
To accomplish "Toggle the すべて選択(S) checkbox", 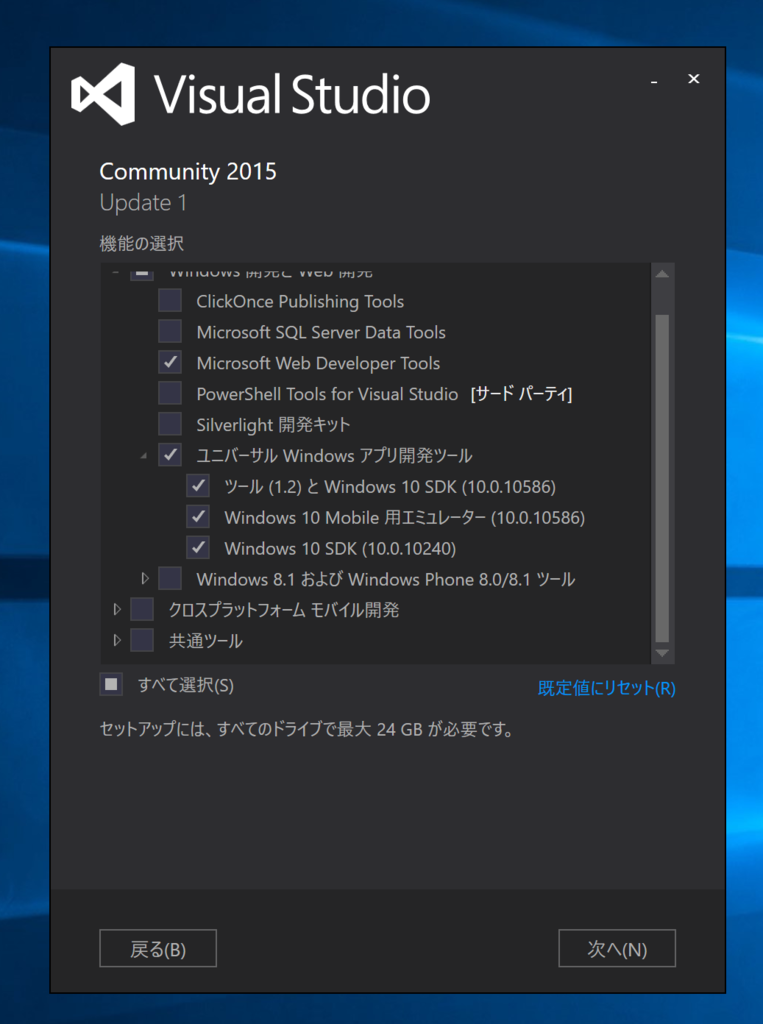I will (x=111, y=684).
